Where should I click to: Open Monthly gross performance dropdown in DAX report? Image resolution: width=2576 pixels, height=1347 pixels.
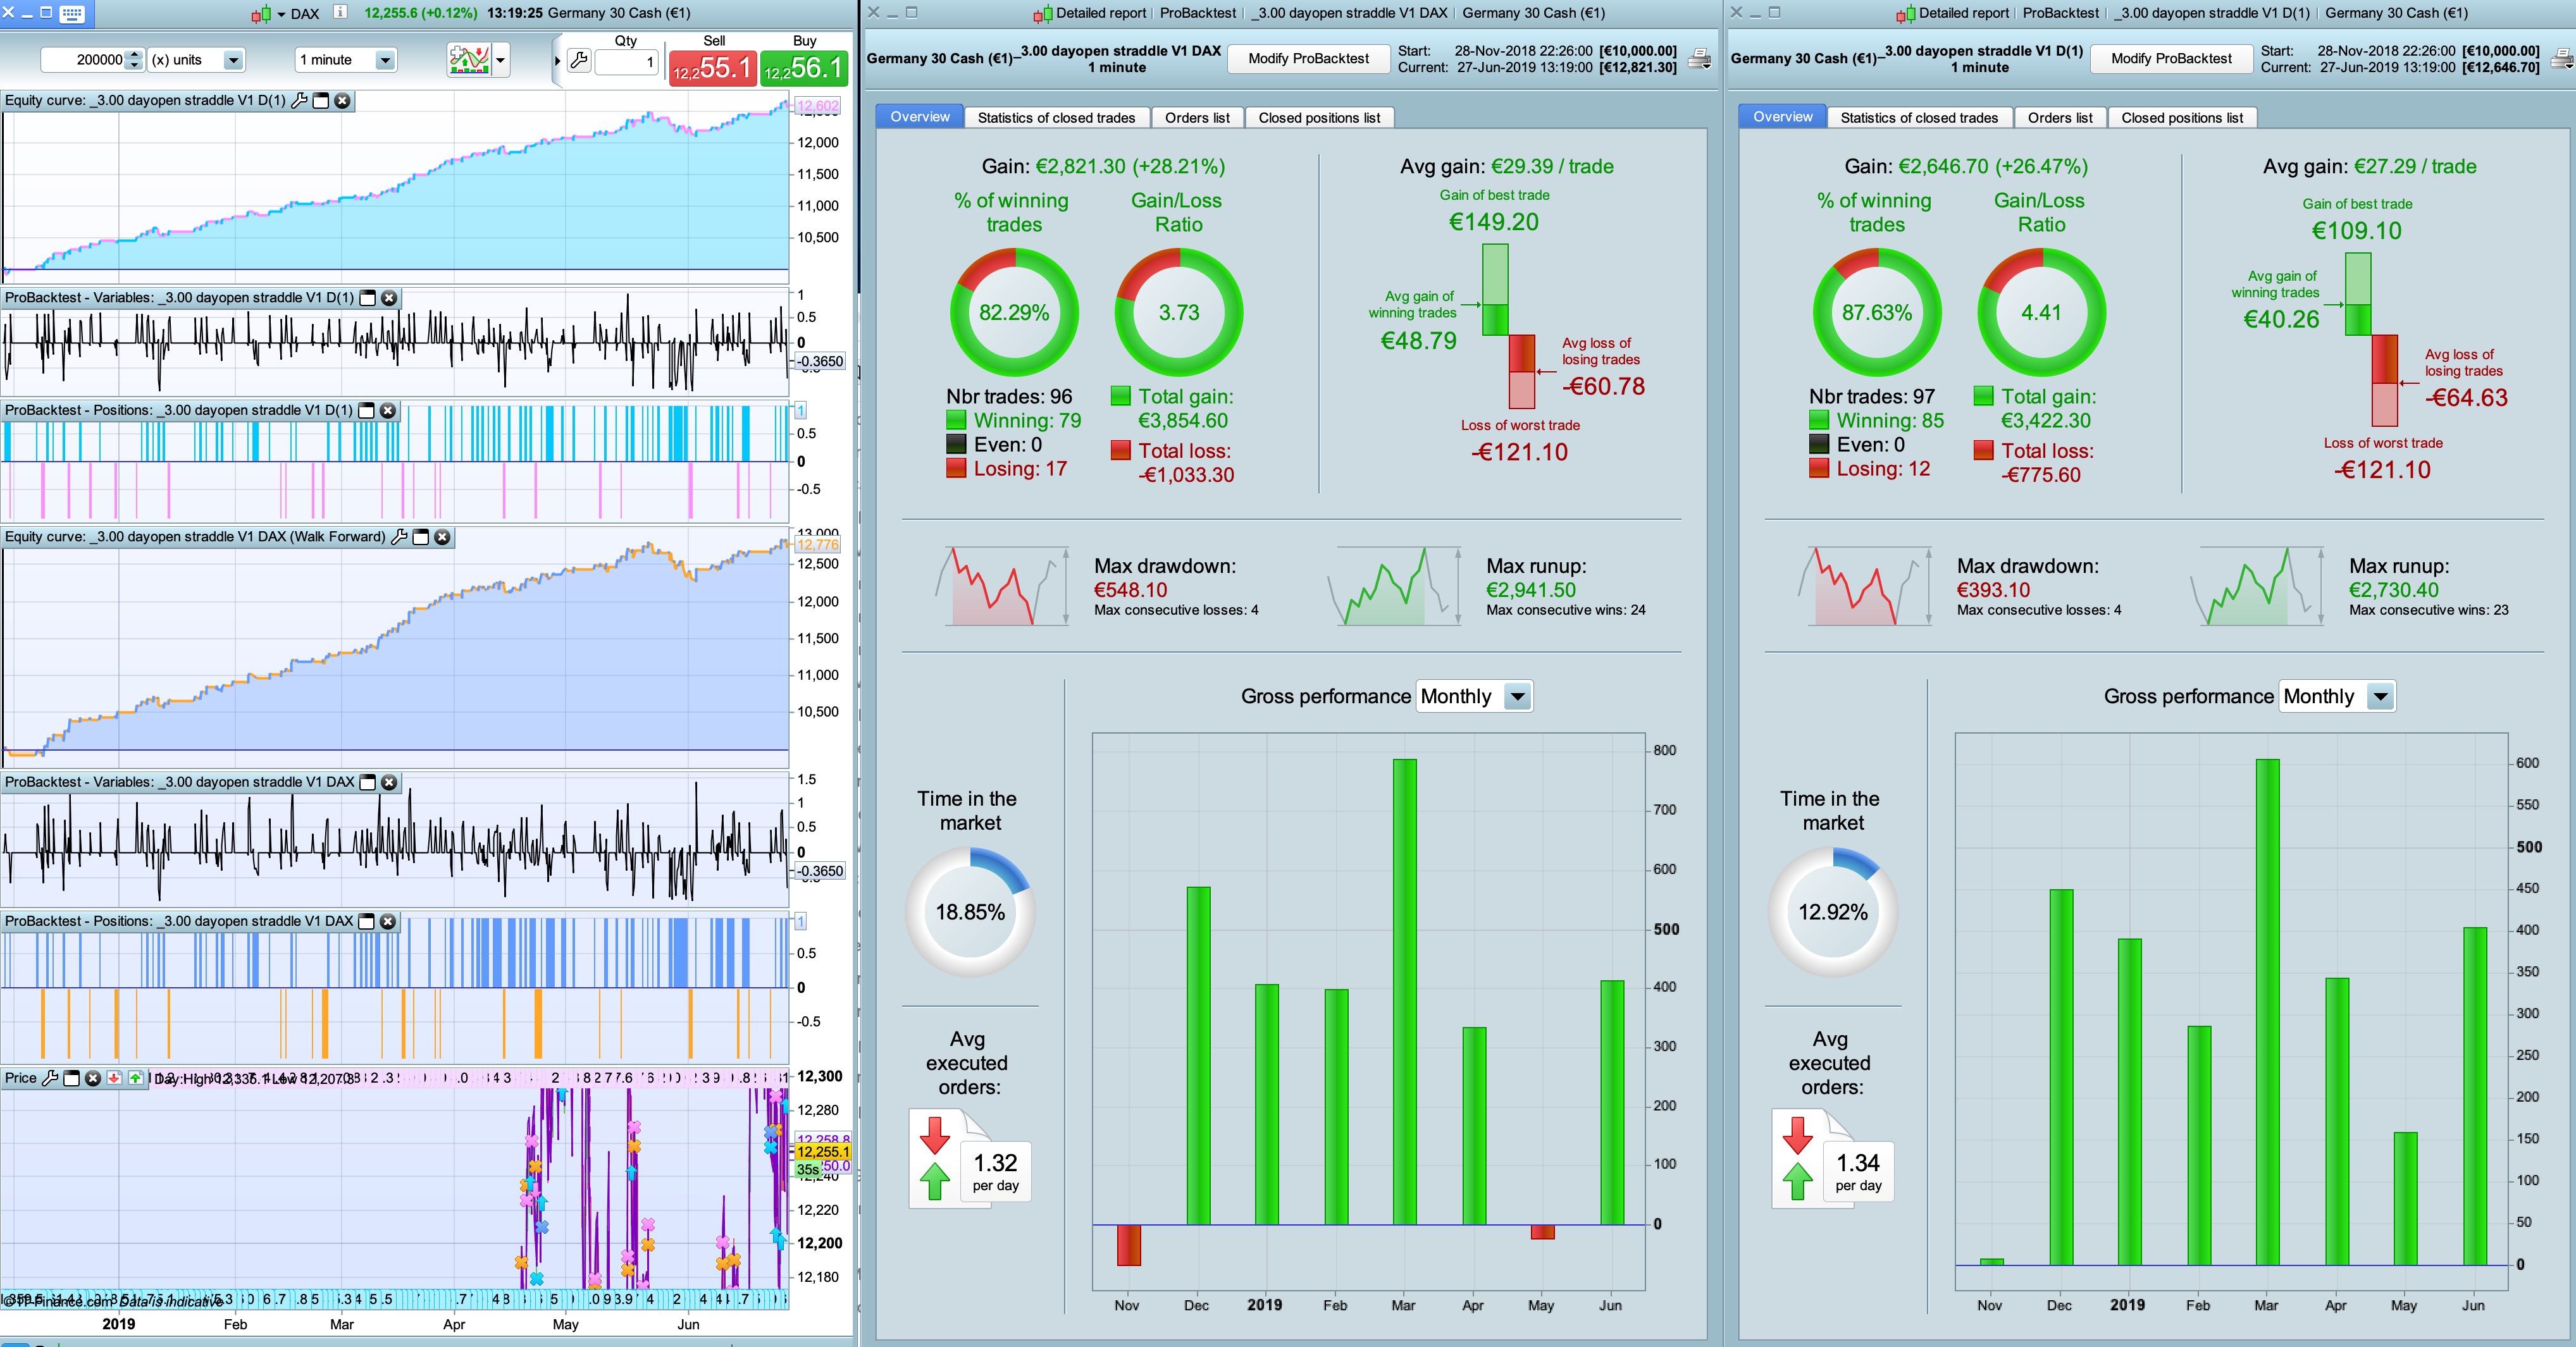(x=1517, y=696)
